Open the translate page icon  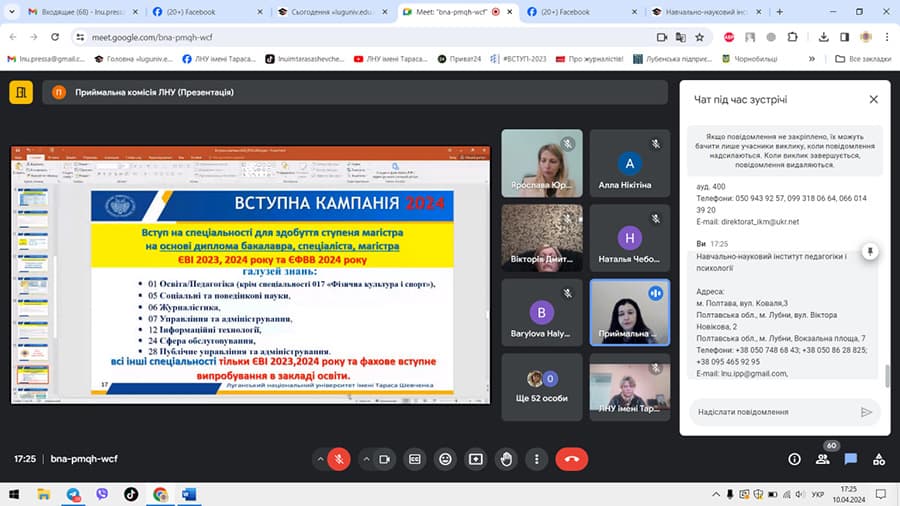tap(681, 37)
